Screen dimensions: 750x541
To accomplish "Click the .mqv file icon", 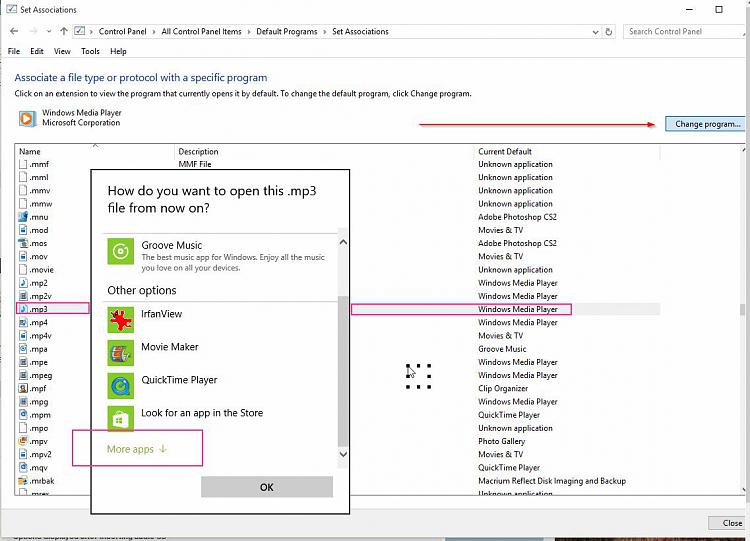I will pyautogui.click(x=23, y=467).
